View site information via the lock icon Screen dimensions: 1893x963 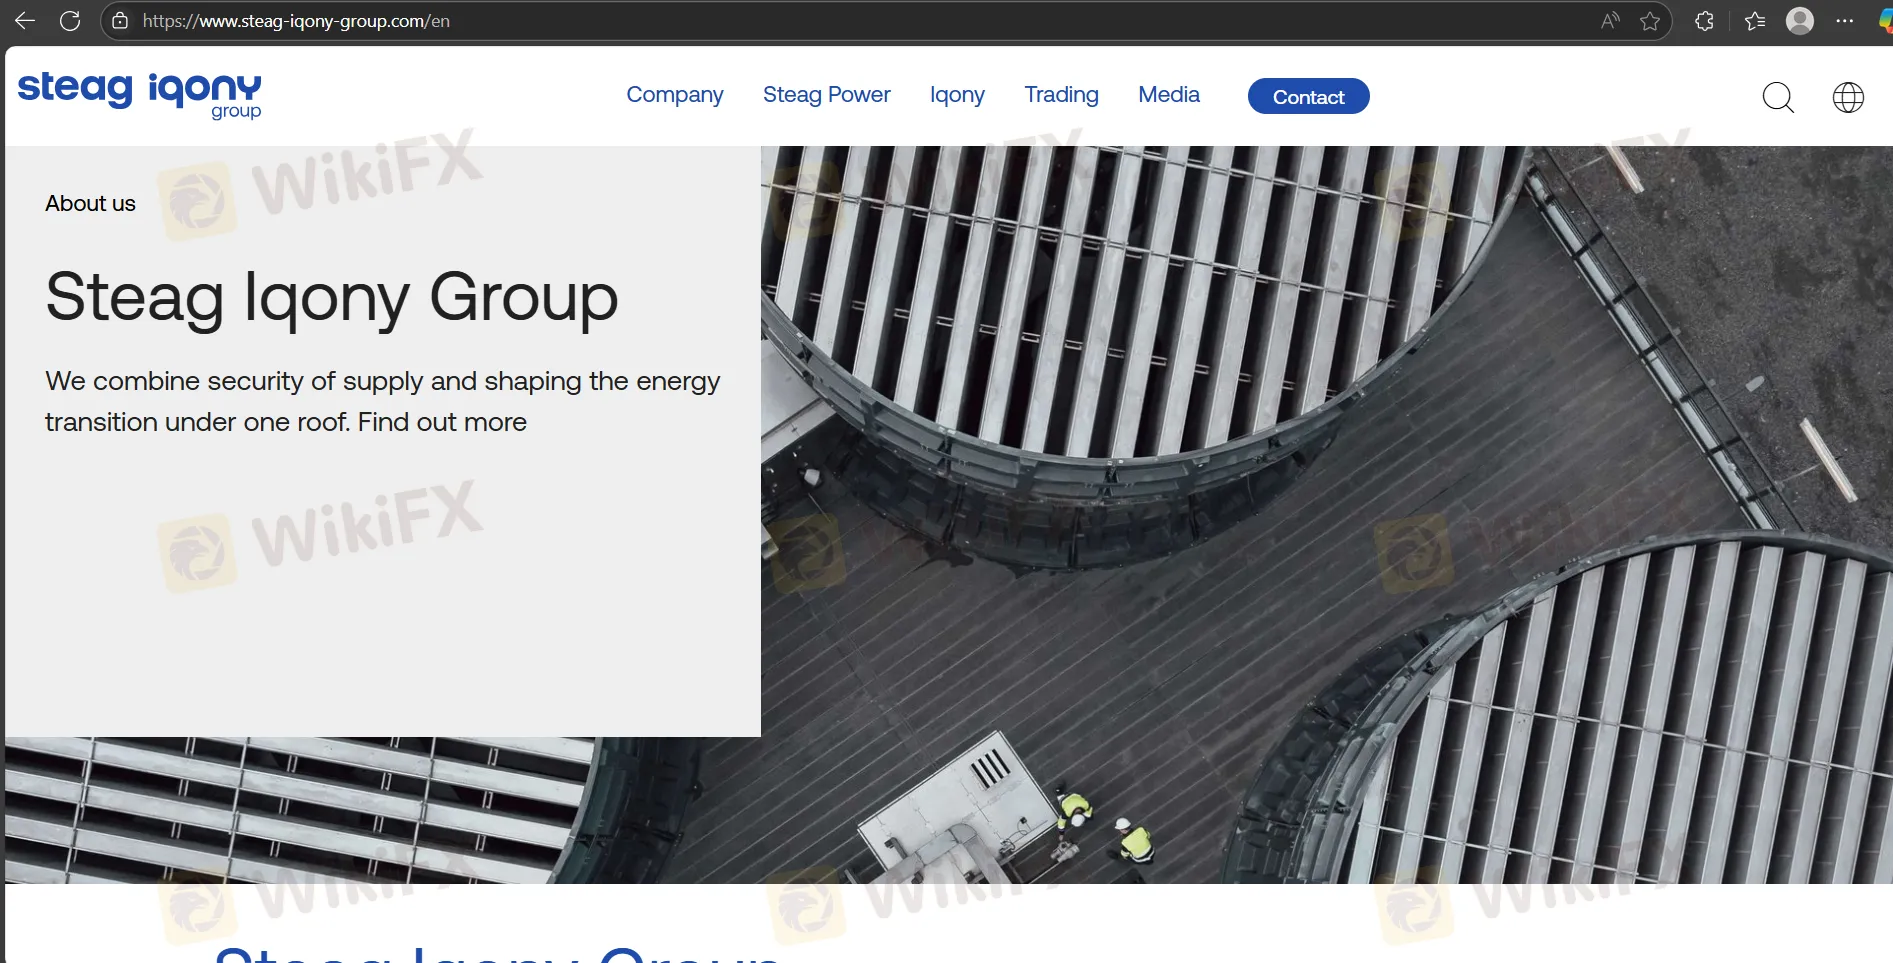tap(120, 21)
